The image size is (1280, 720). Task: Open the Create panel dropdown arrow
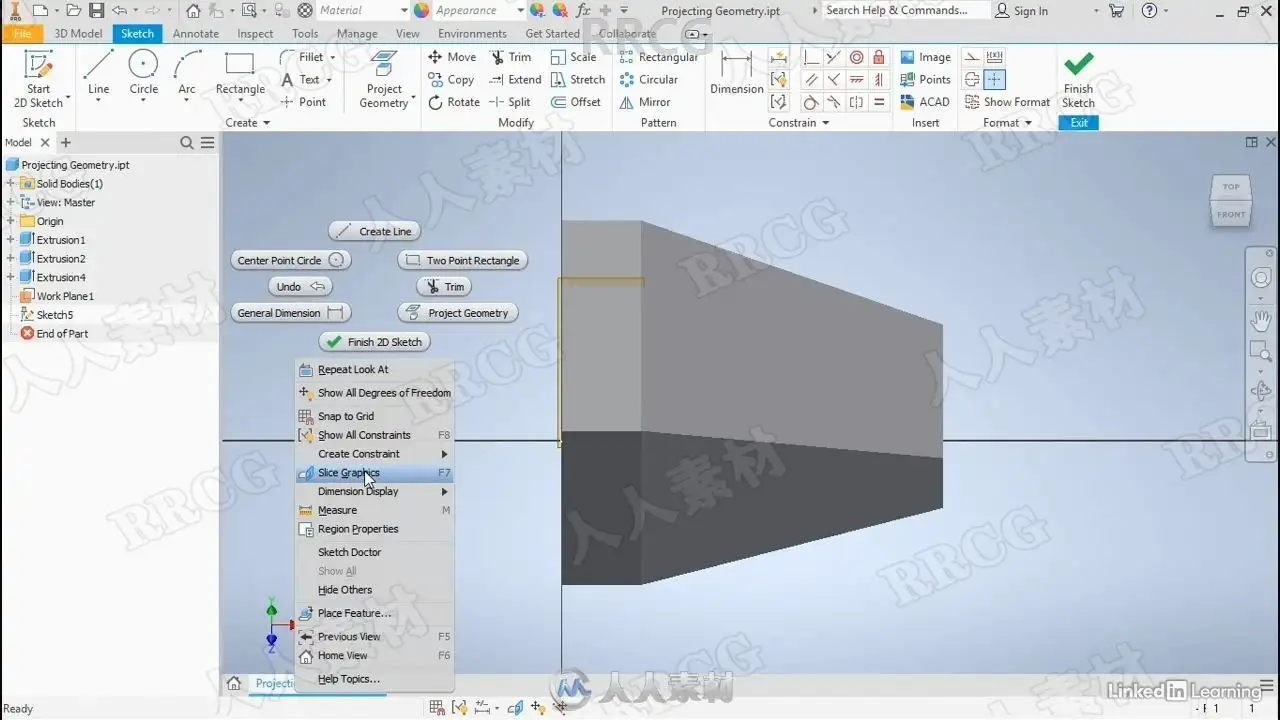(x=266, y=123)
